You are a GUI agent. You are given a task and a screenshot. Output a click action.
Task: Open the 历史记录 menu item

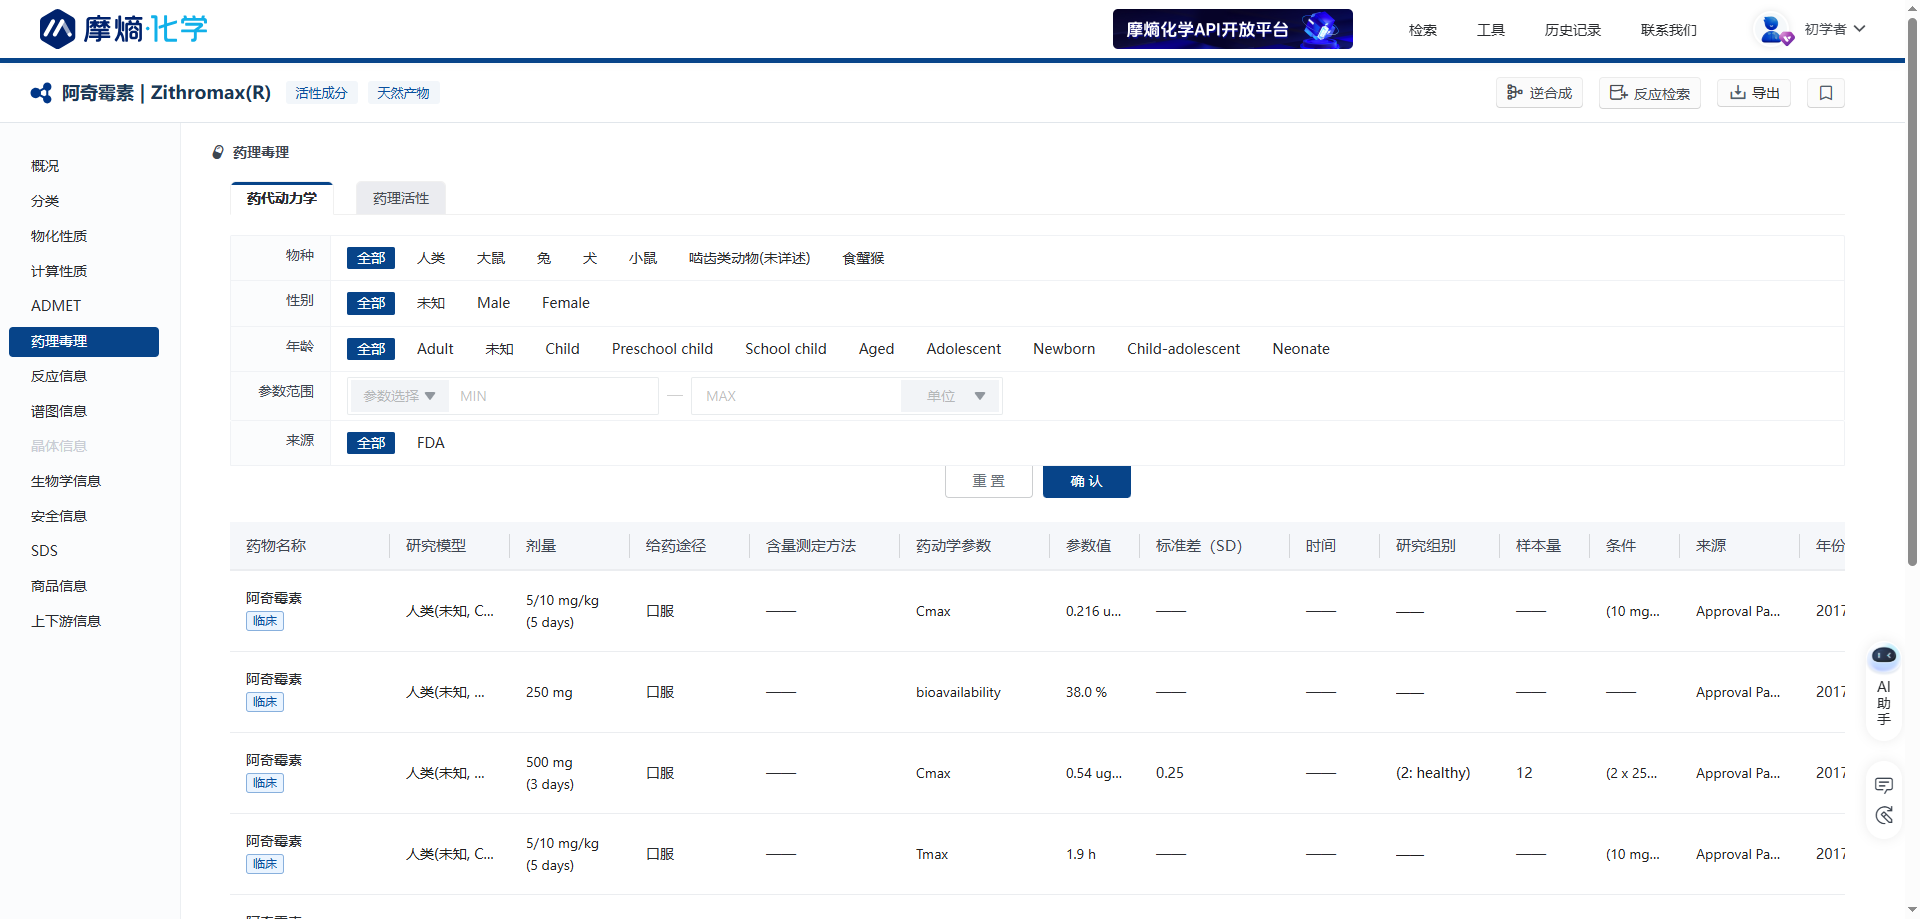click(x=1573, y=30)
